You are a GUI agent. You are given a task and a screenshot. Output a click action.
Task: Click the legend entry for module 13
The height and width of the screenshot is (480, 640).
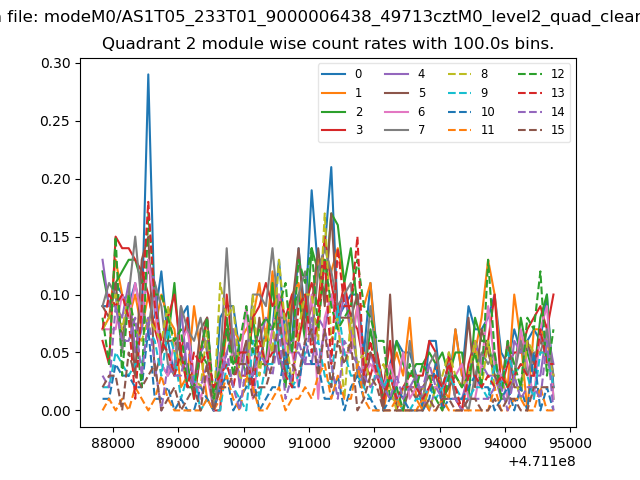pyautogui.click(x=541, y=93)
